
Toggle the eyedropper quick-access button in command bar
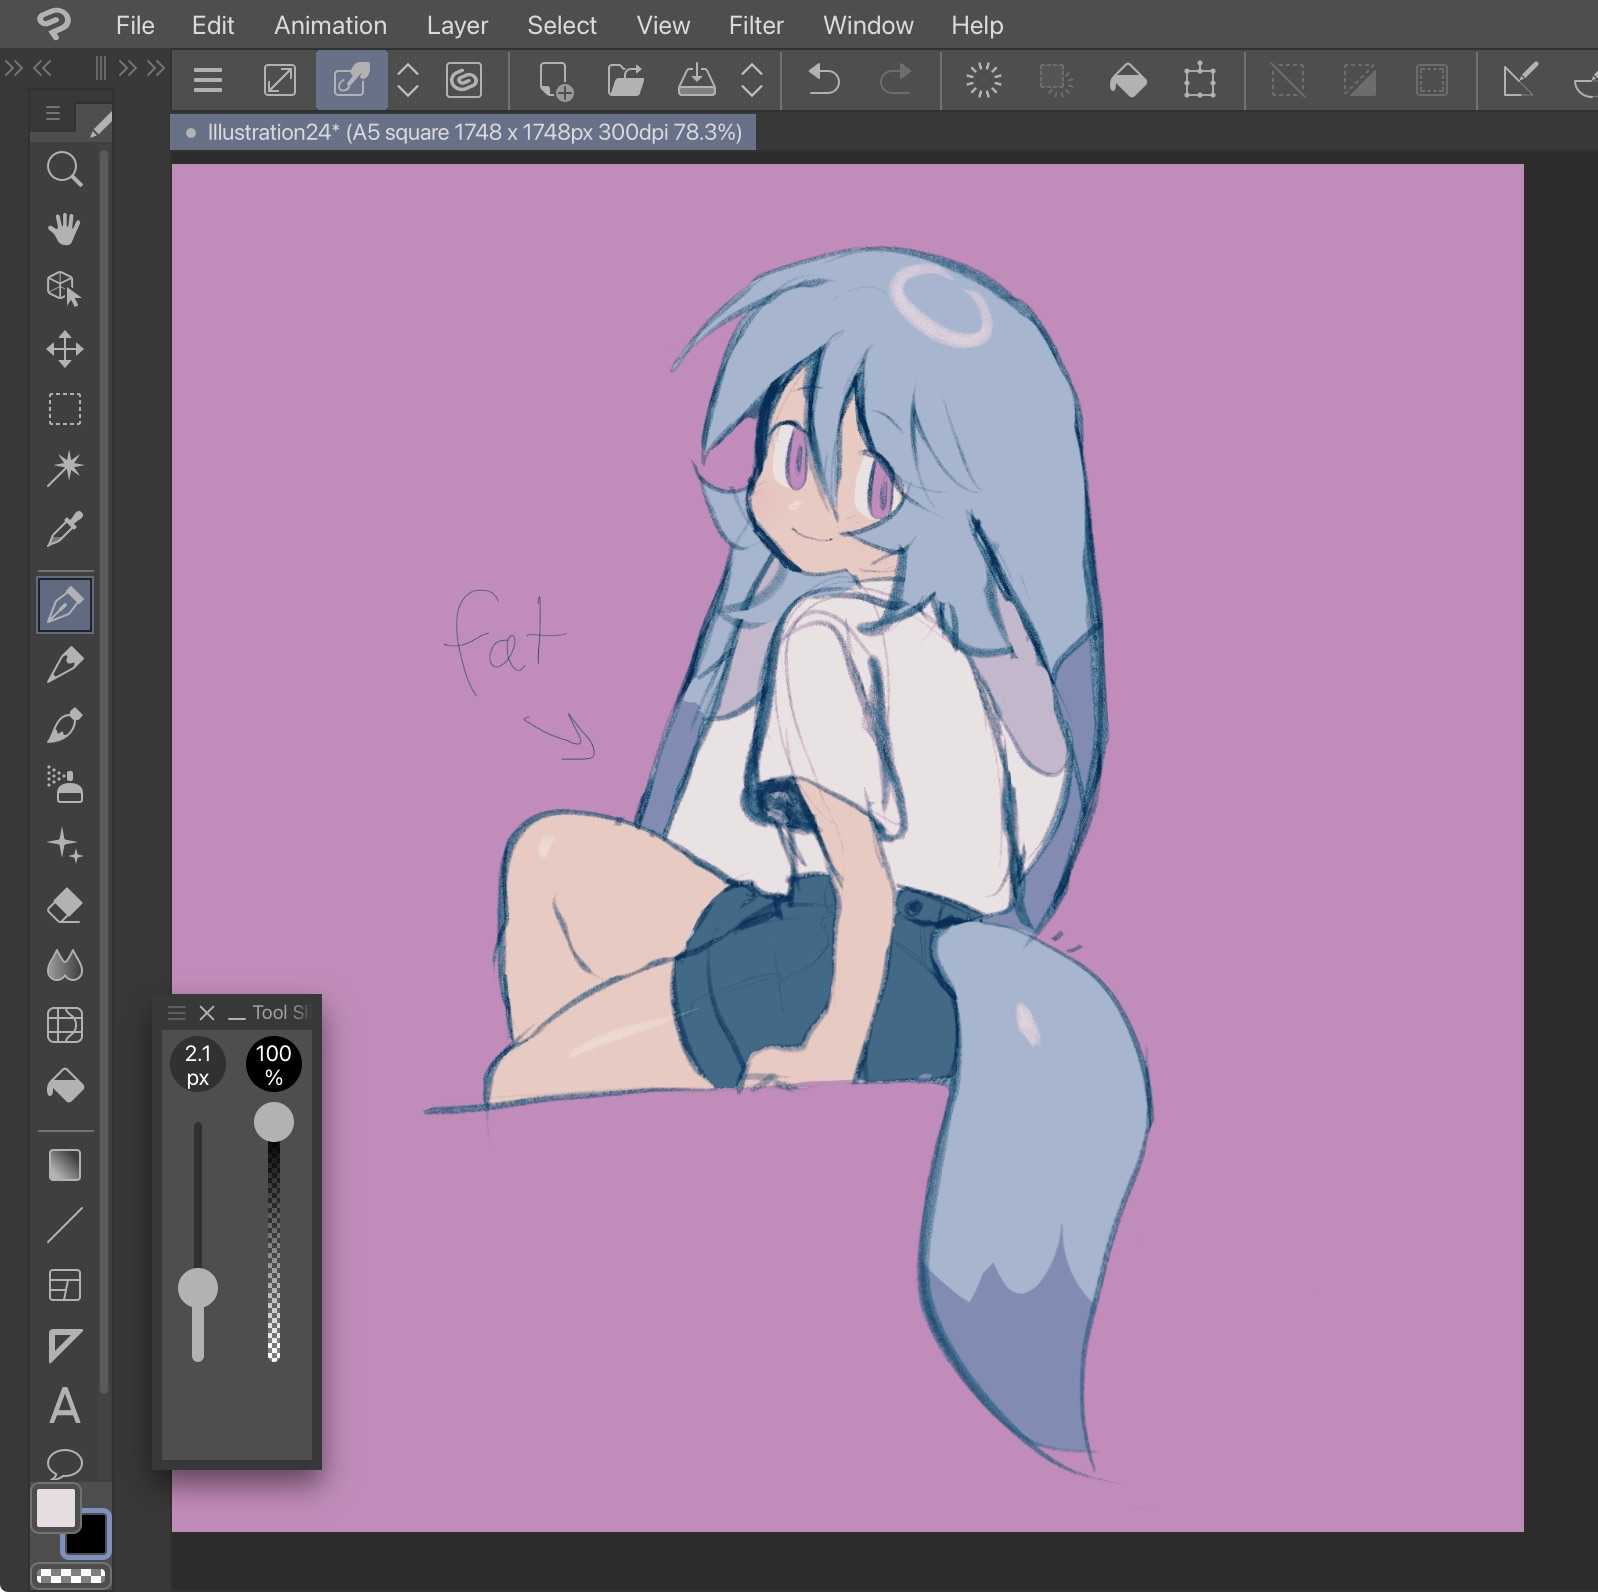[x=351, y=80]
